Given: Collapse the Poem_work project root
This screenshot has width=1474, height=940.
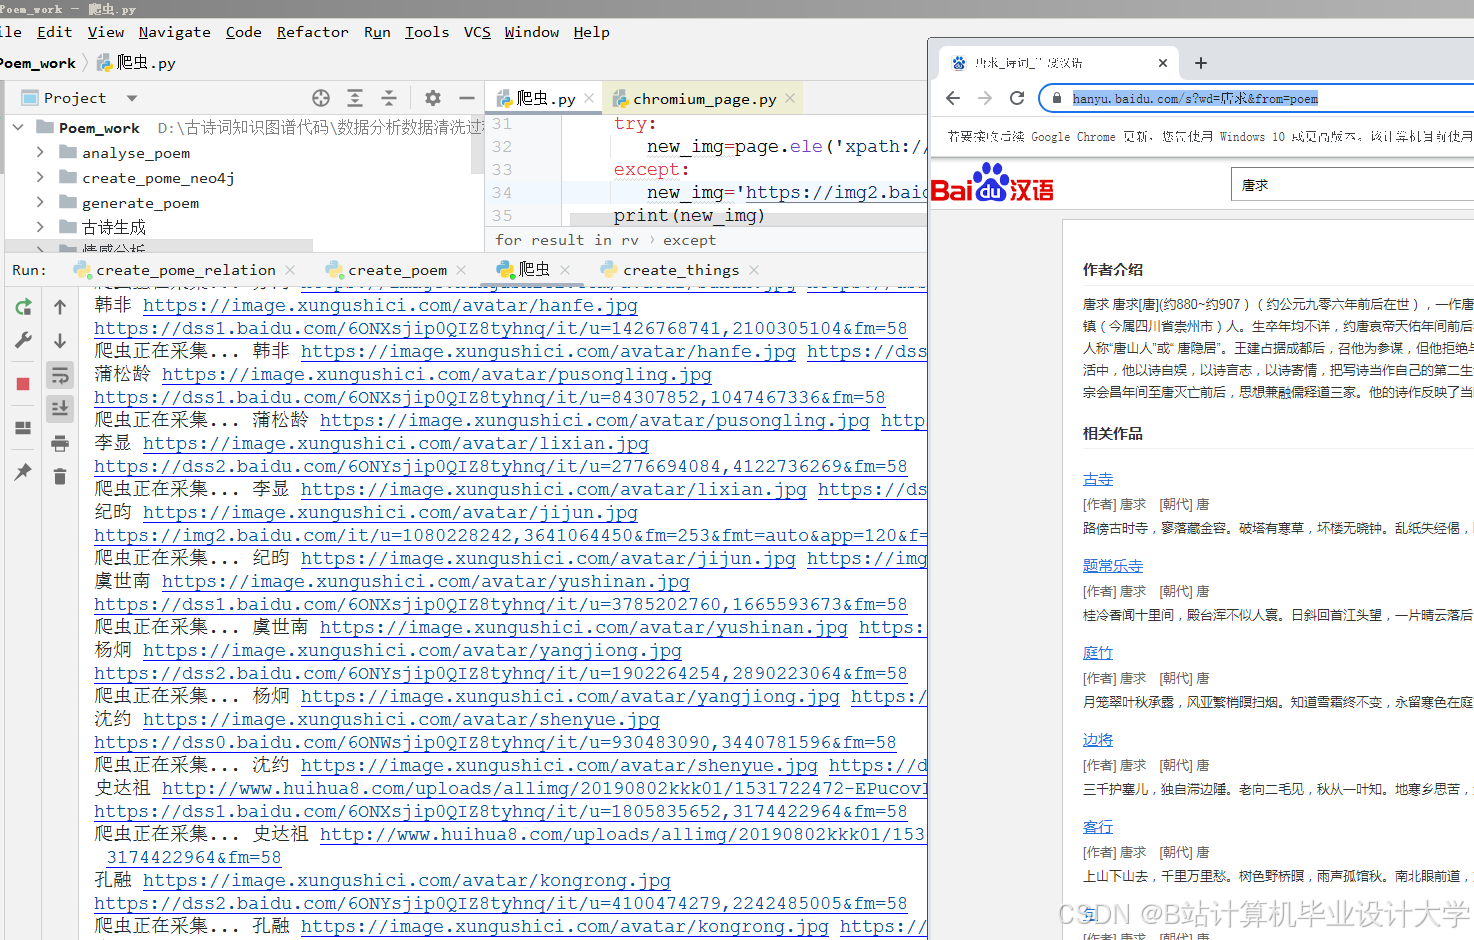Looking at the screenshot, I should pos(17,127).
